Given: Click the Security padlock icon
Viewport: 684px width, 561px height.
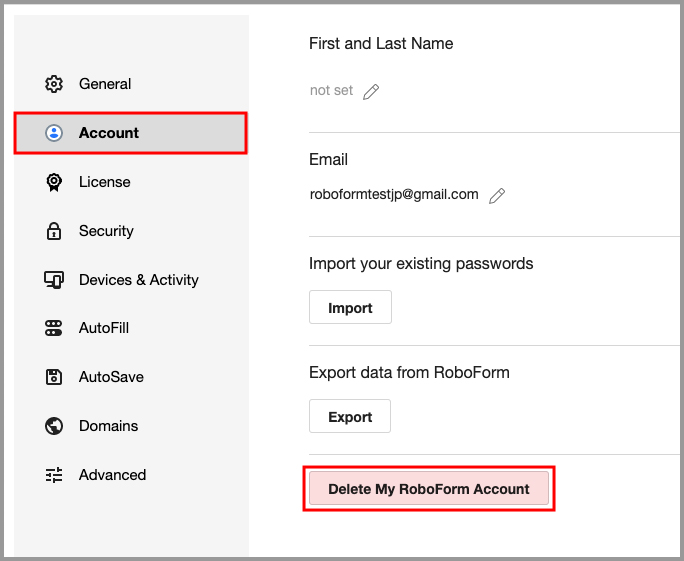Looking at the screenshot, I should point(54,231).
